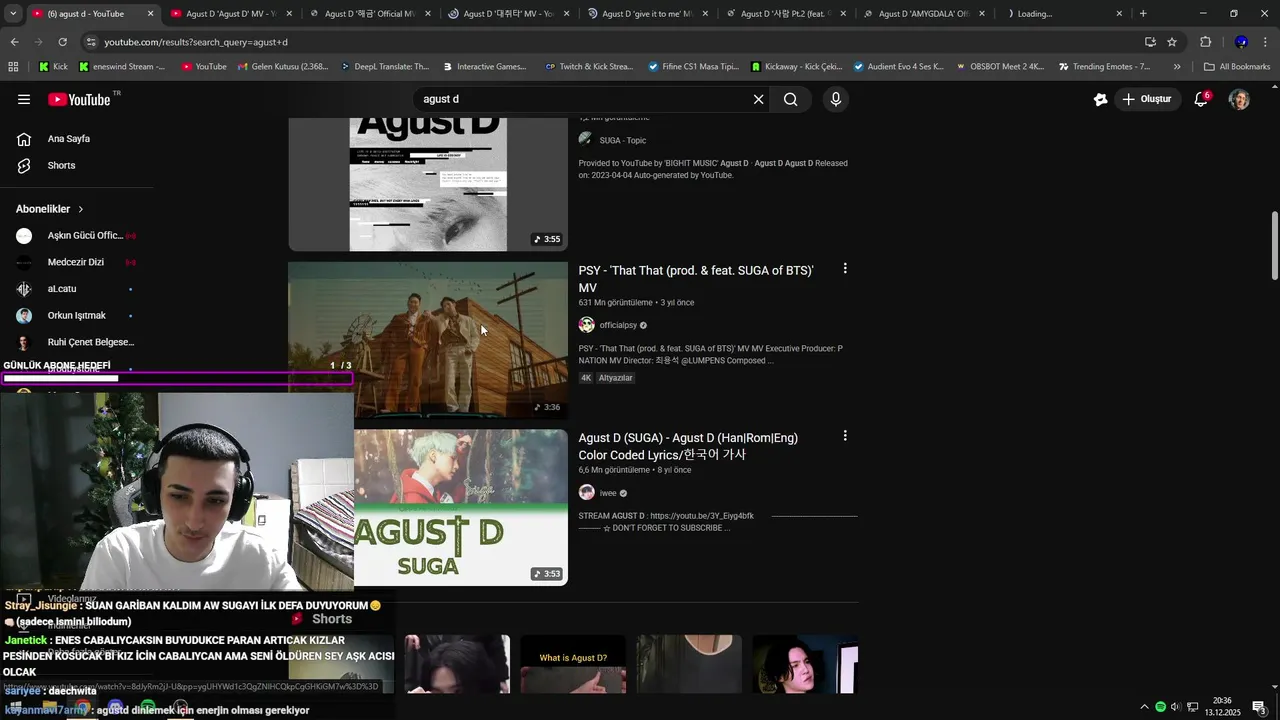Click the browser address bar URL
The height and width of the screenshot is (720, 1280).
[x=196, y=42]
